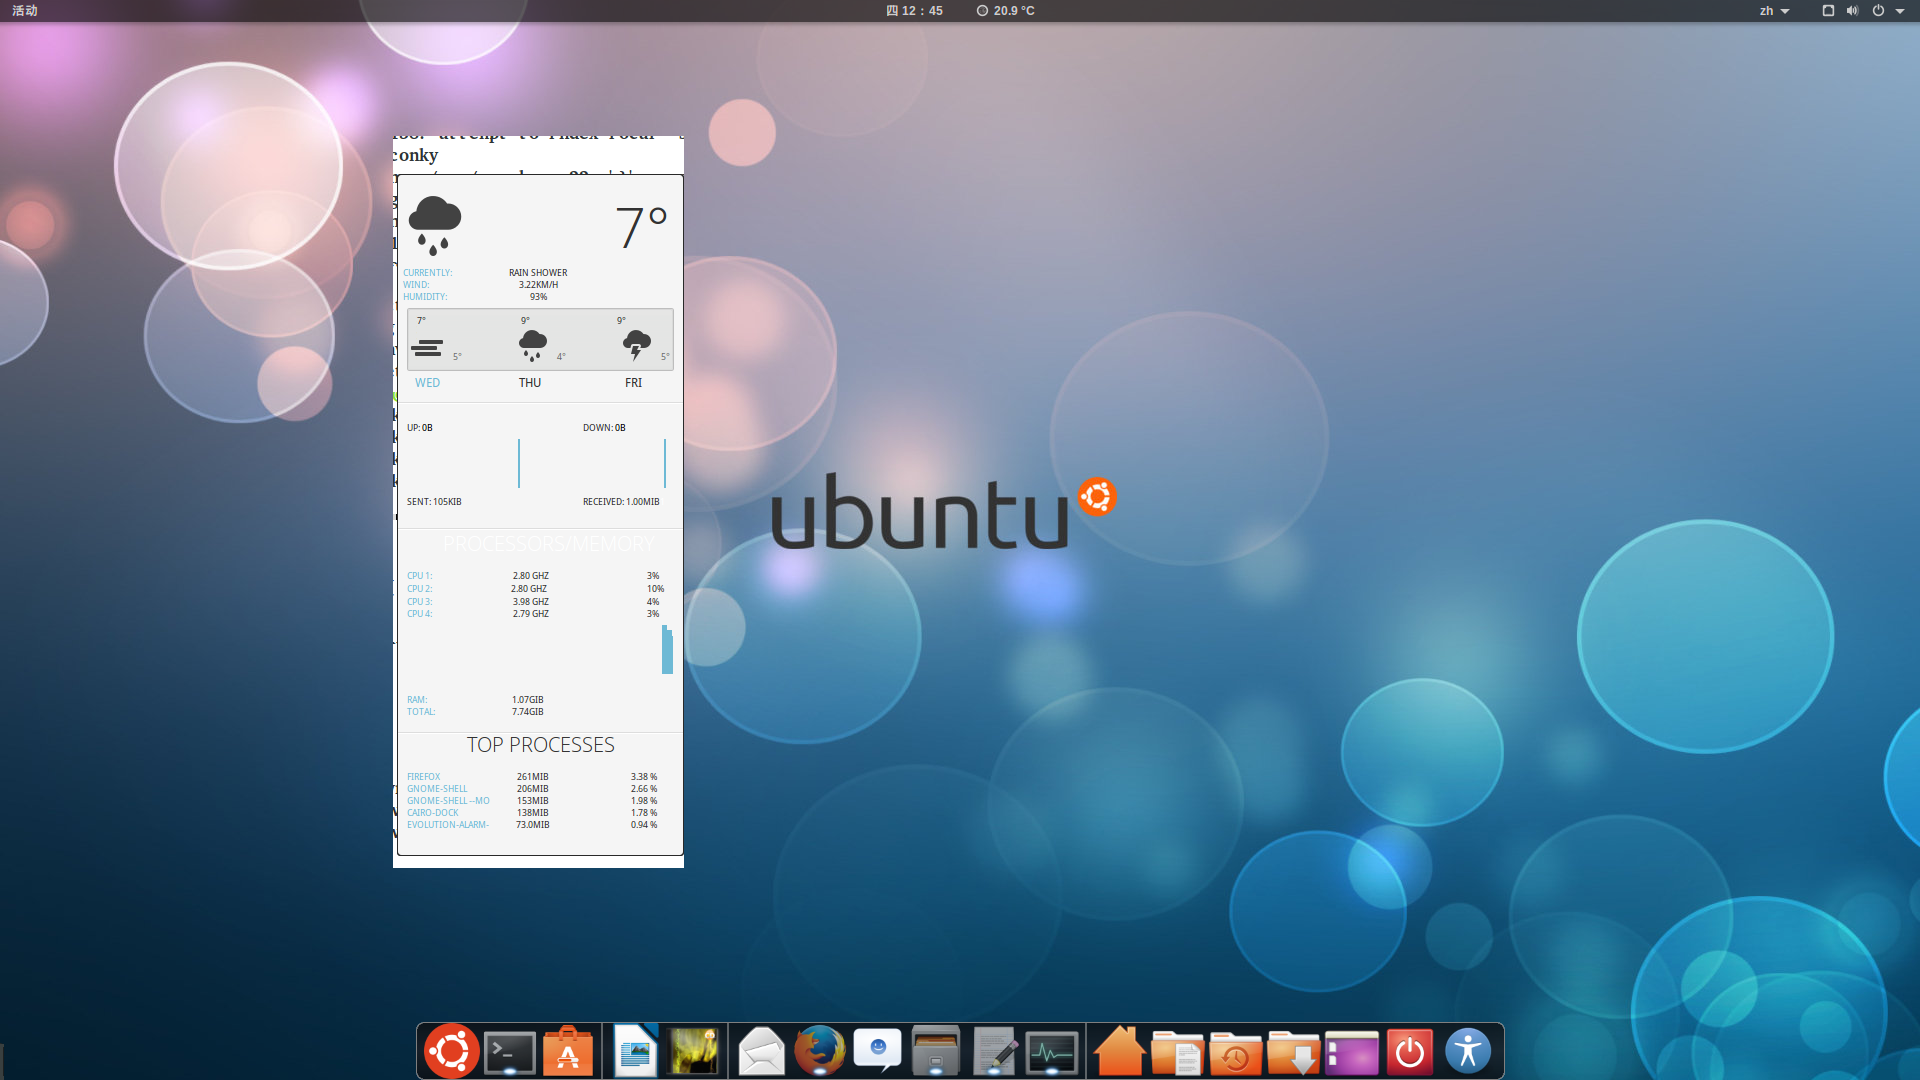Click the RAIN SHOWER condition text
1920x1080 pixels.
(x=538, y=273)
